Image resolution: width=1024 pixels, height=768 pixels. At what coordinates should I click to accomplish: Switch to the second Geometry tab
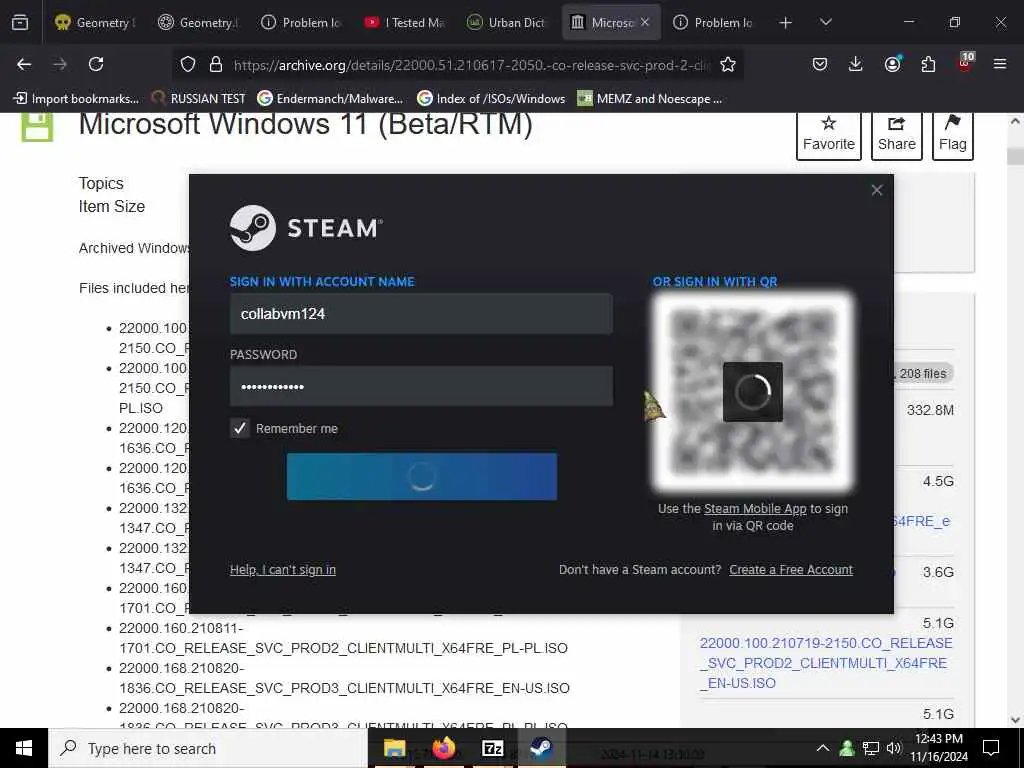[199, 22]
